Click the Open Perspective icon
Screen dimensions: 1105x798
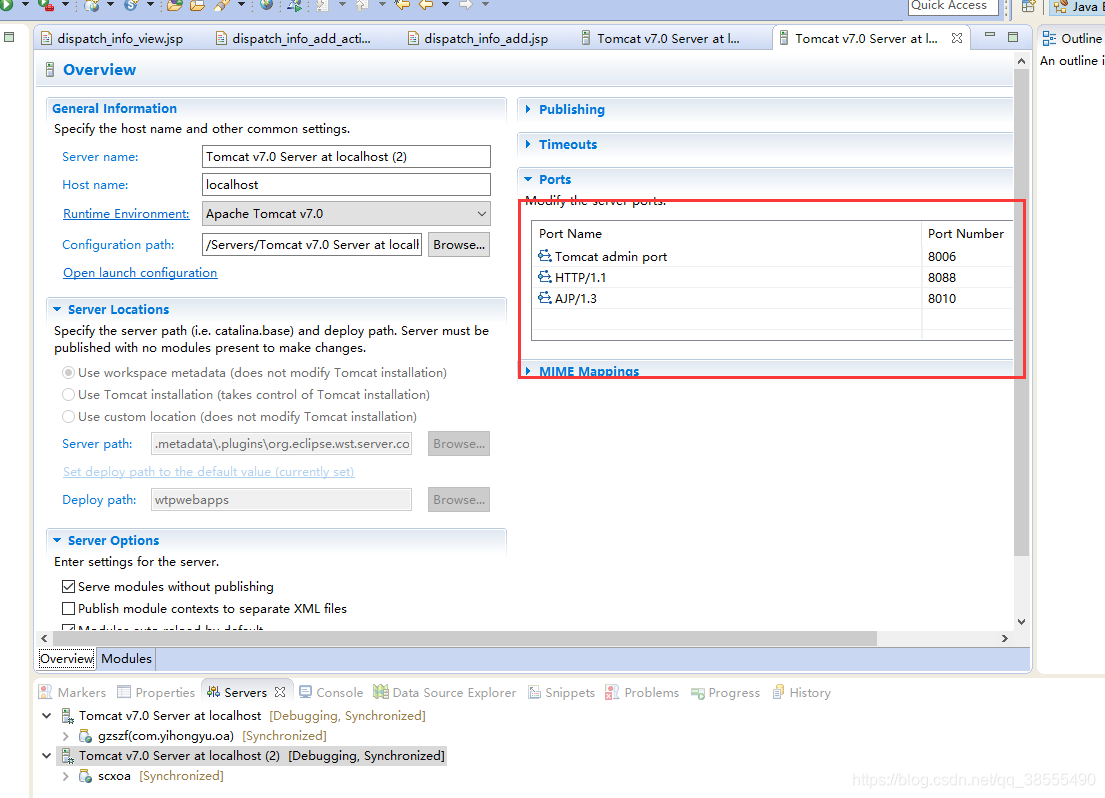point(1029,6)
